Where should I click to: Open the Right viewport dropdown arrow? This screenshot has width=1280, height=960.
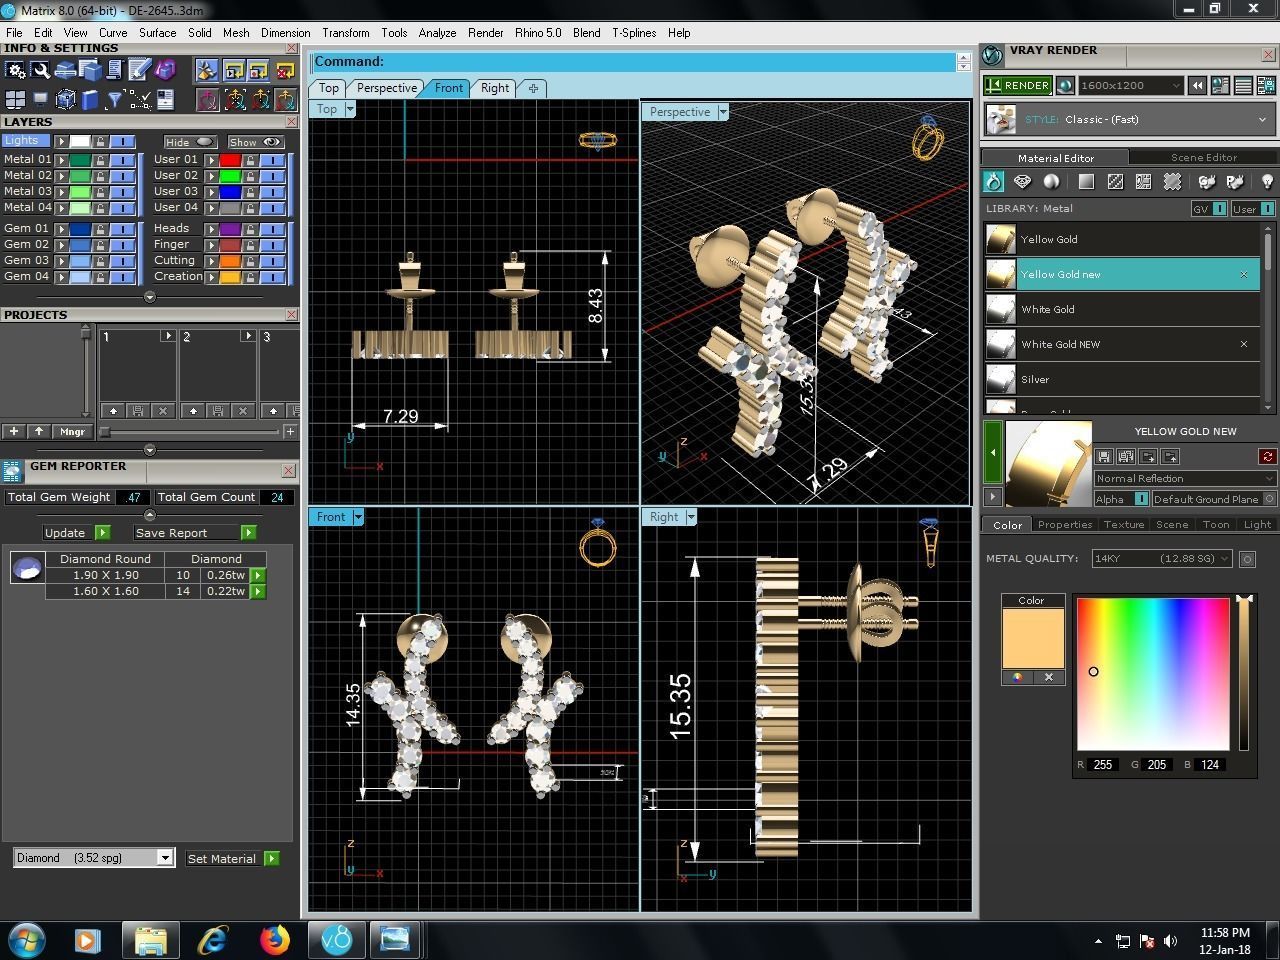point(691,517)
